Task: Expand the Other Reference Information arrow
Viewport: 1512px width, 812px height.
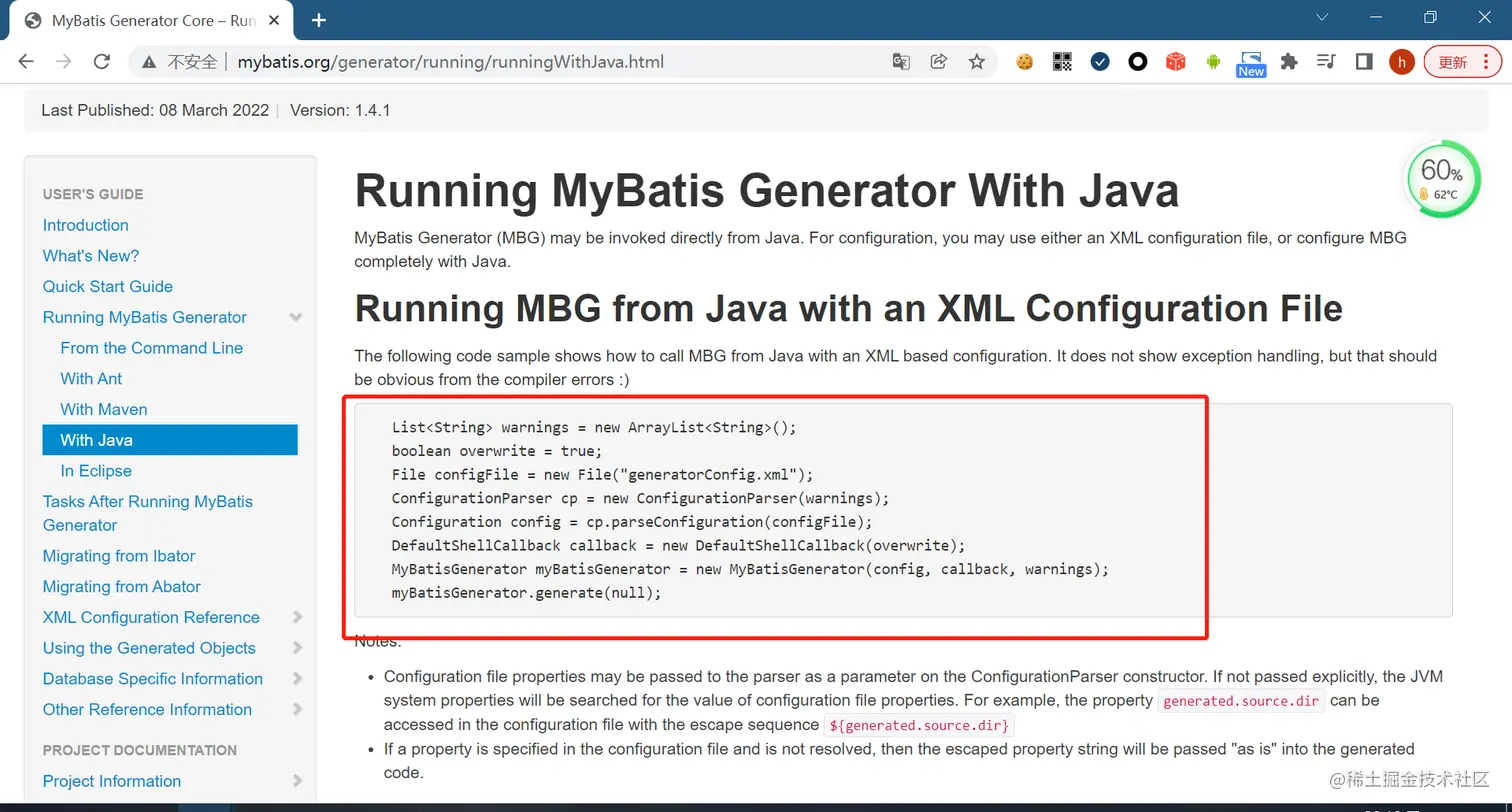Action: (297, 710)
